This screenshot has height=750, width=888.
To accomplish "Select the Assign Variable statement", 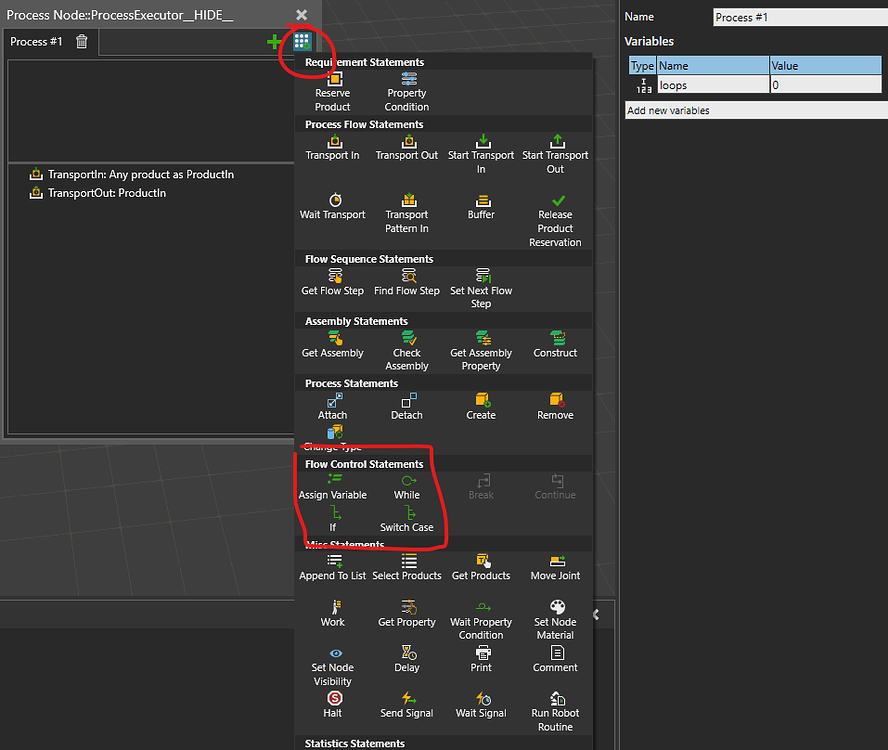I will (333, 488).
